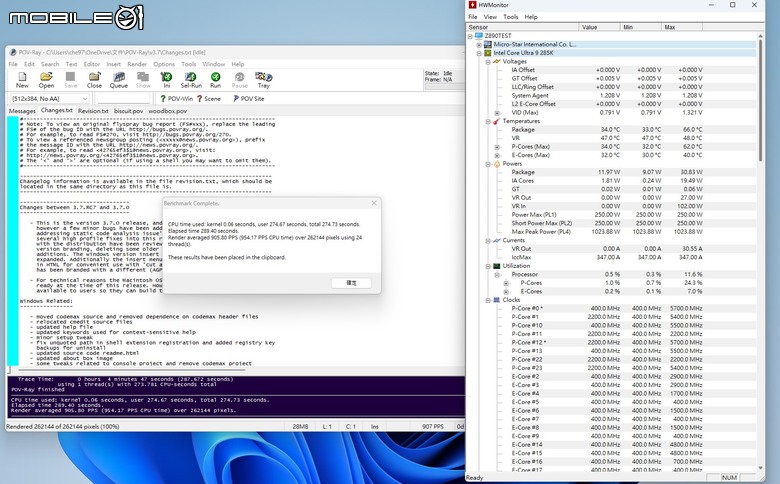Open a file with the Open toolbar icon
Screen dimensions: 780x484
pyautogui.click(x=46, y=80)
